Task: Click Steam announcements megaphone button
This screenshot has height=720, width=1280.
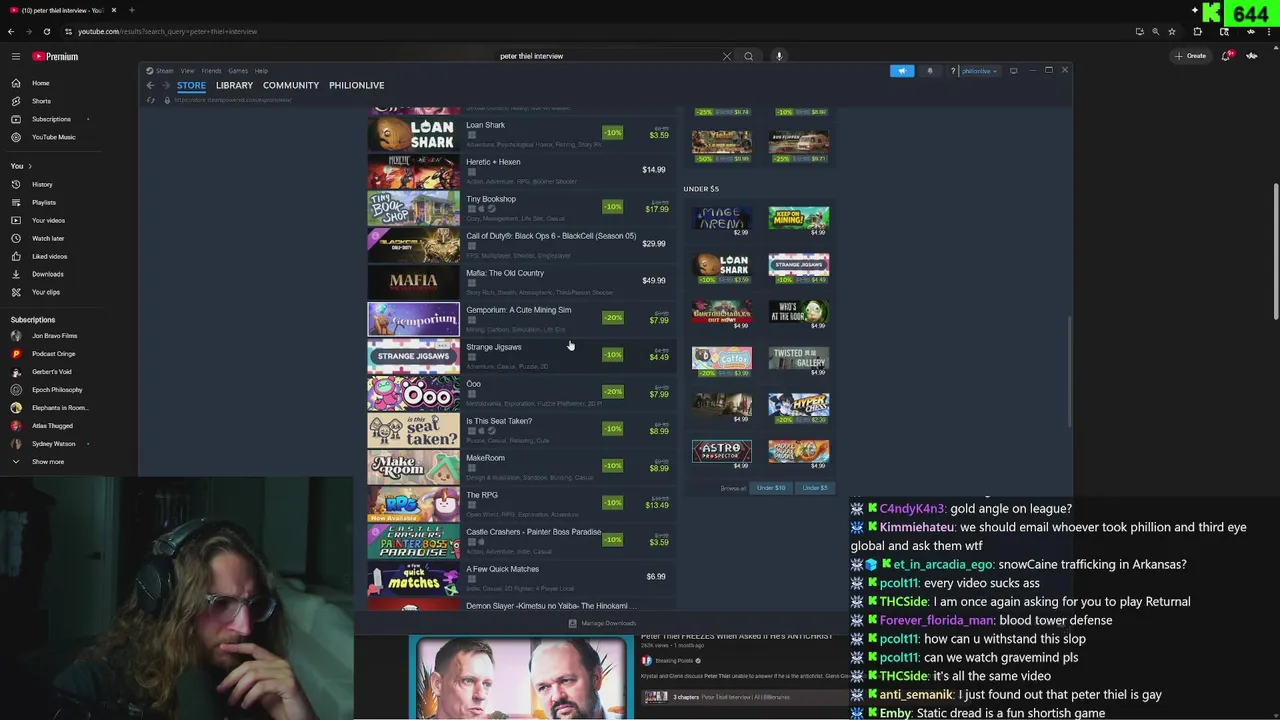Action: (902, 71)
